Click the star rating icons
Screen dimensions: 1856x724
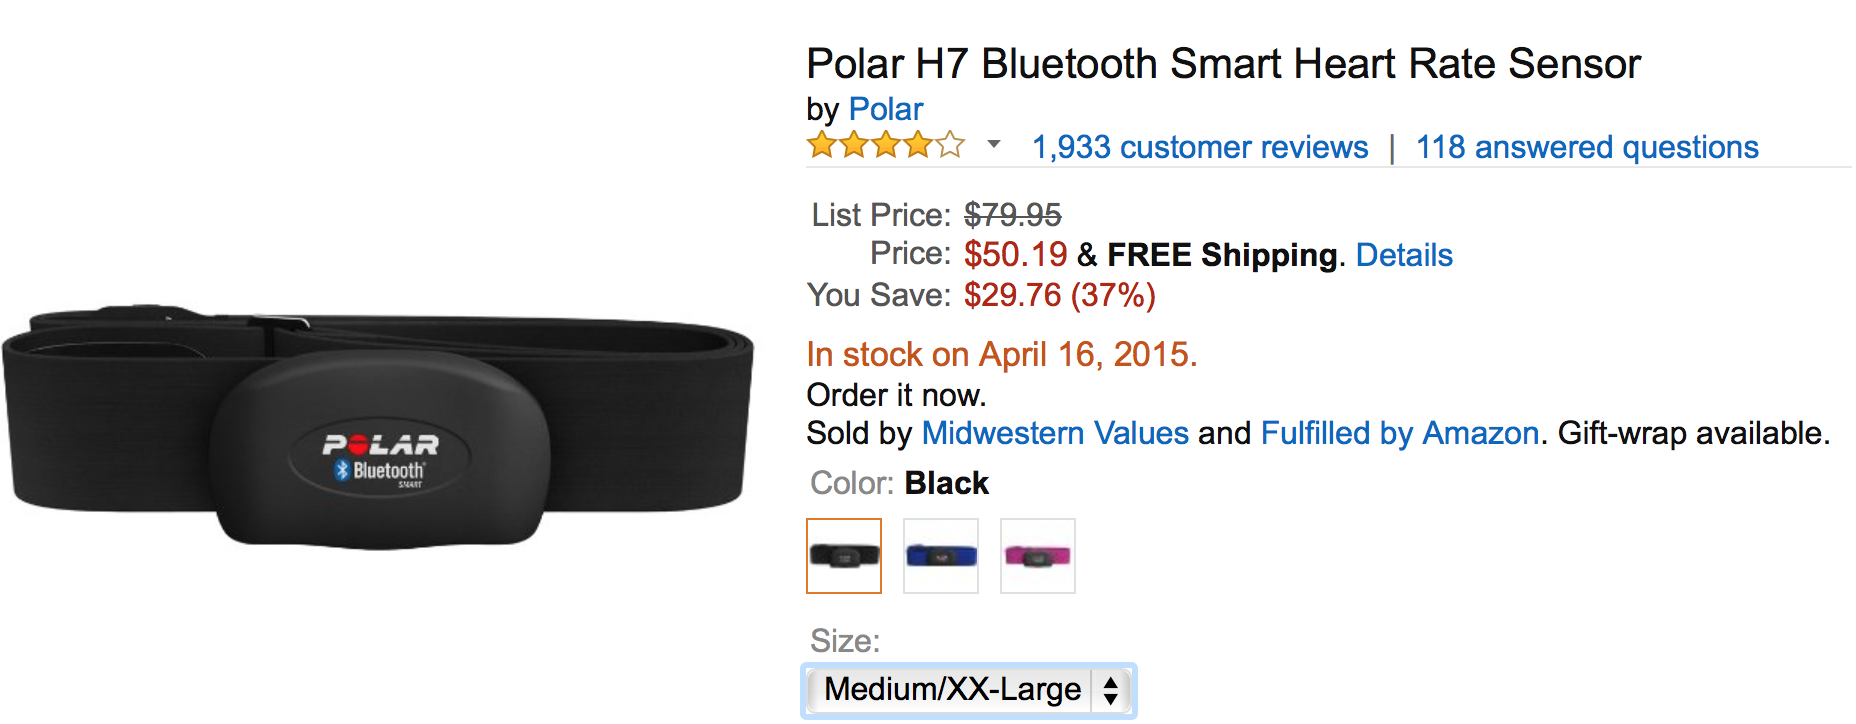point(886,146)
